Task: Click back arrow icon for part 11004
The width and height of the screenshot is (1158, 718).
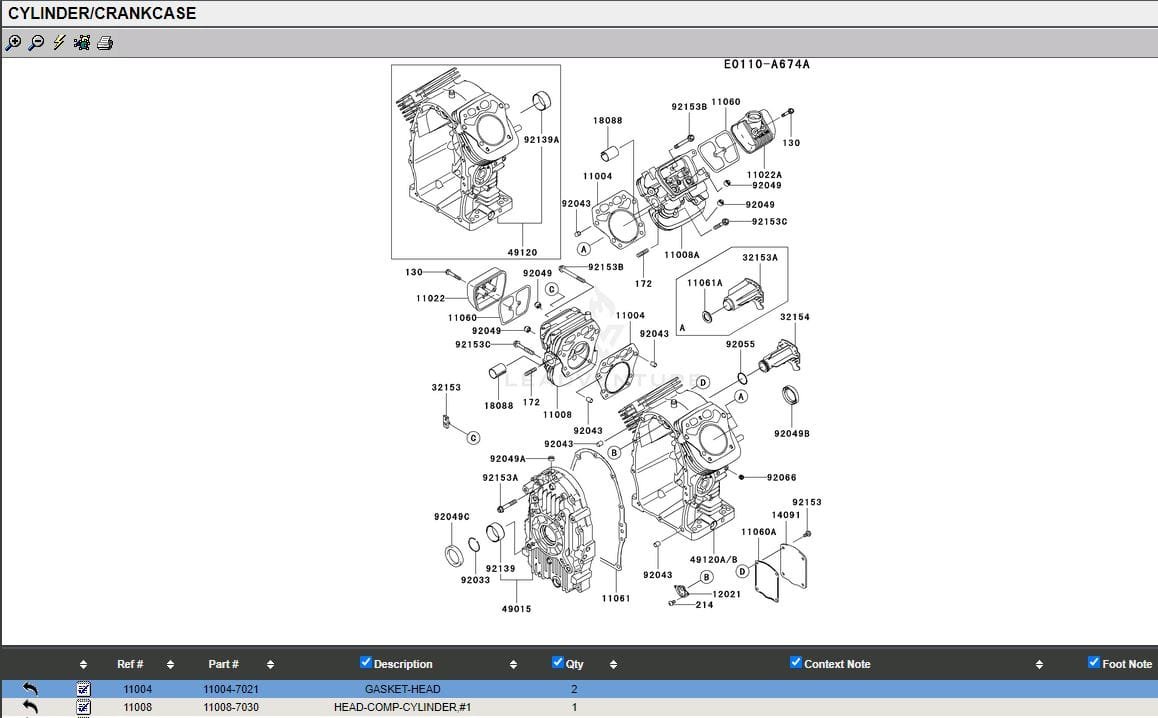Action: 30,689
